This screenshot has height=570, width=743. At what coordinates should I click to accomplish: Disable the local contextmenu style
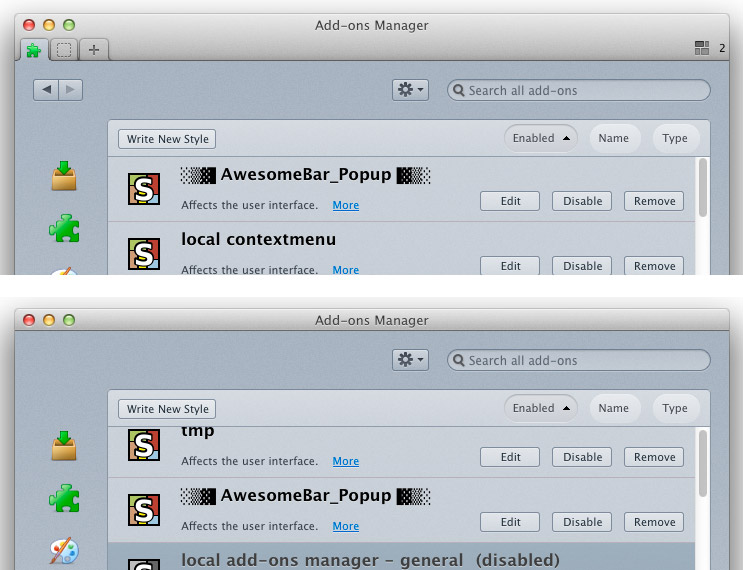[582, 266]
